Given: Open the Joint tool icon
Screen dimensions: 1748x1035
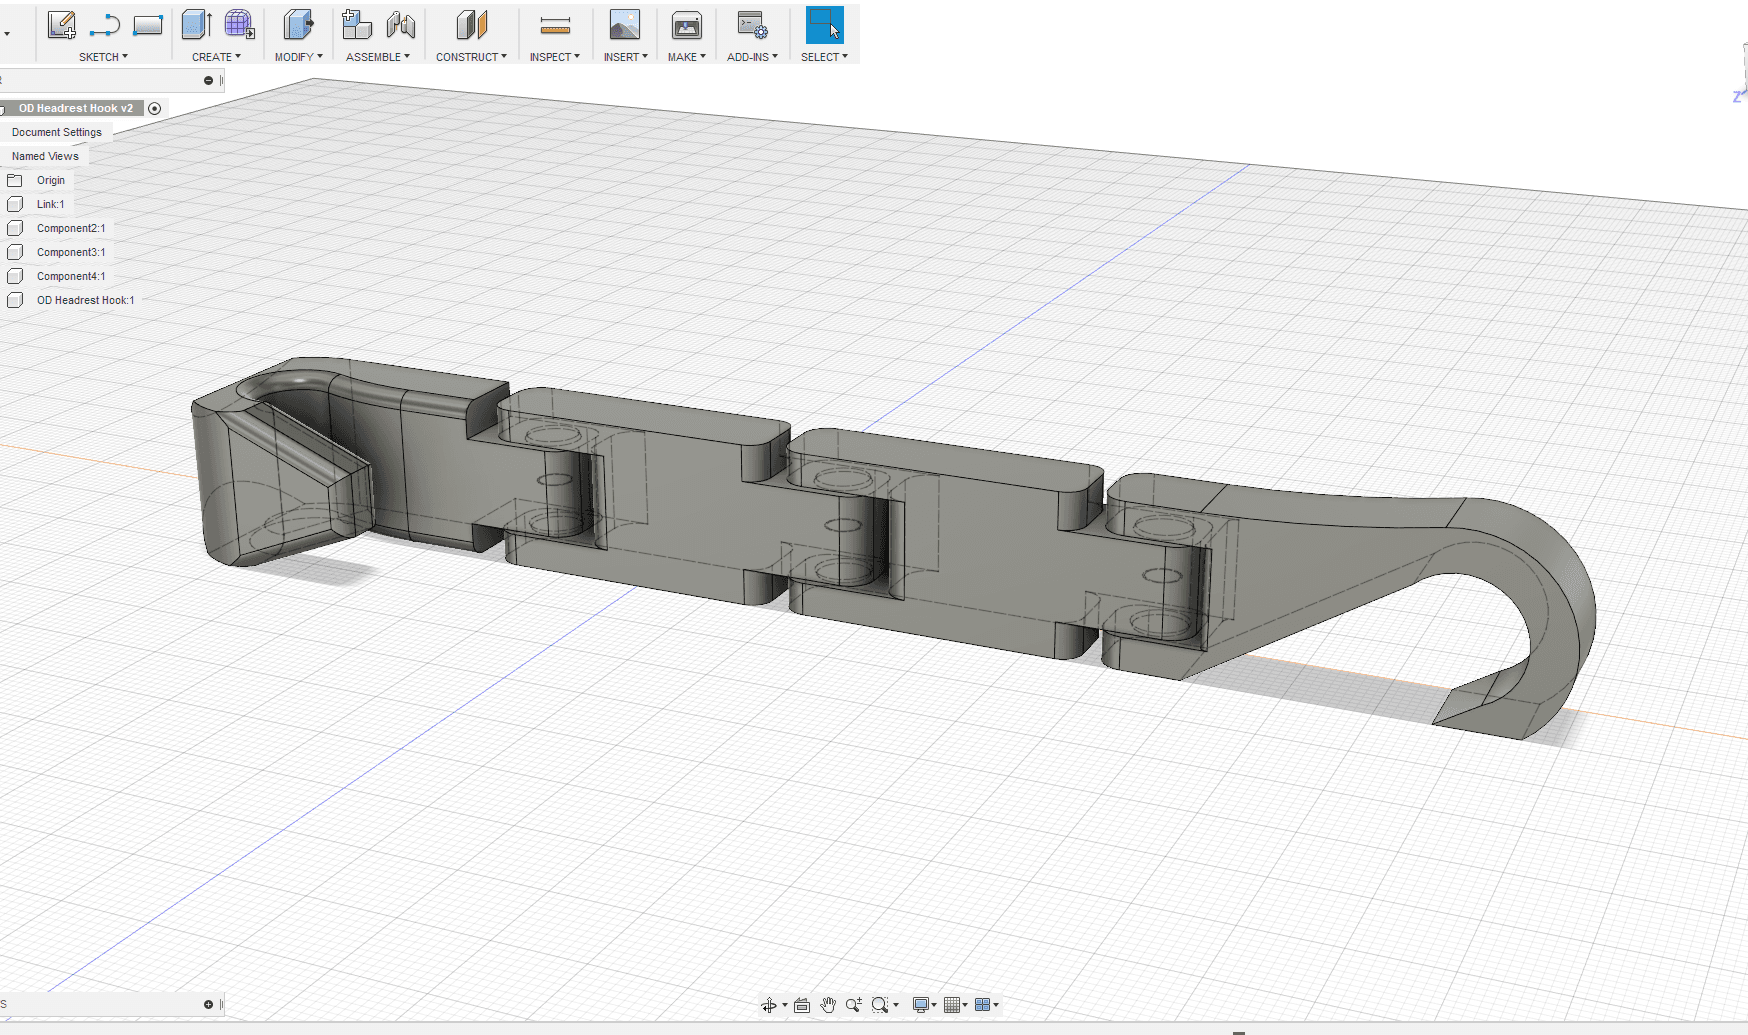Looking at the screenshot, I should tap(401, 25).
